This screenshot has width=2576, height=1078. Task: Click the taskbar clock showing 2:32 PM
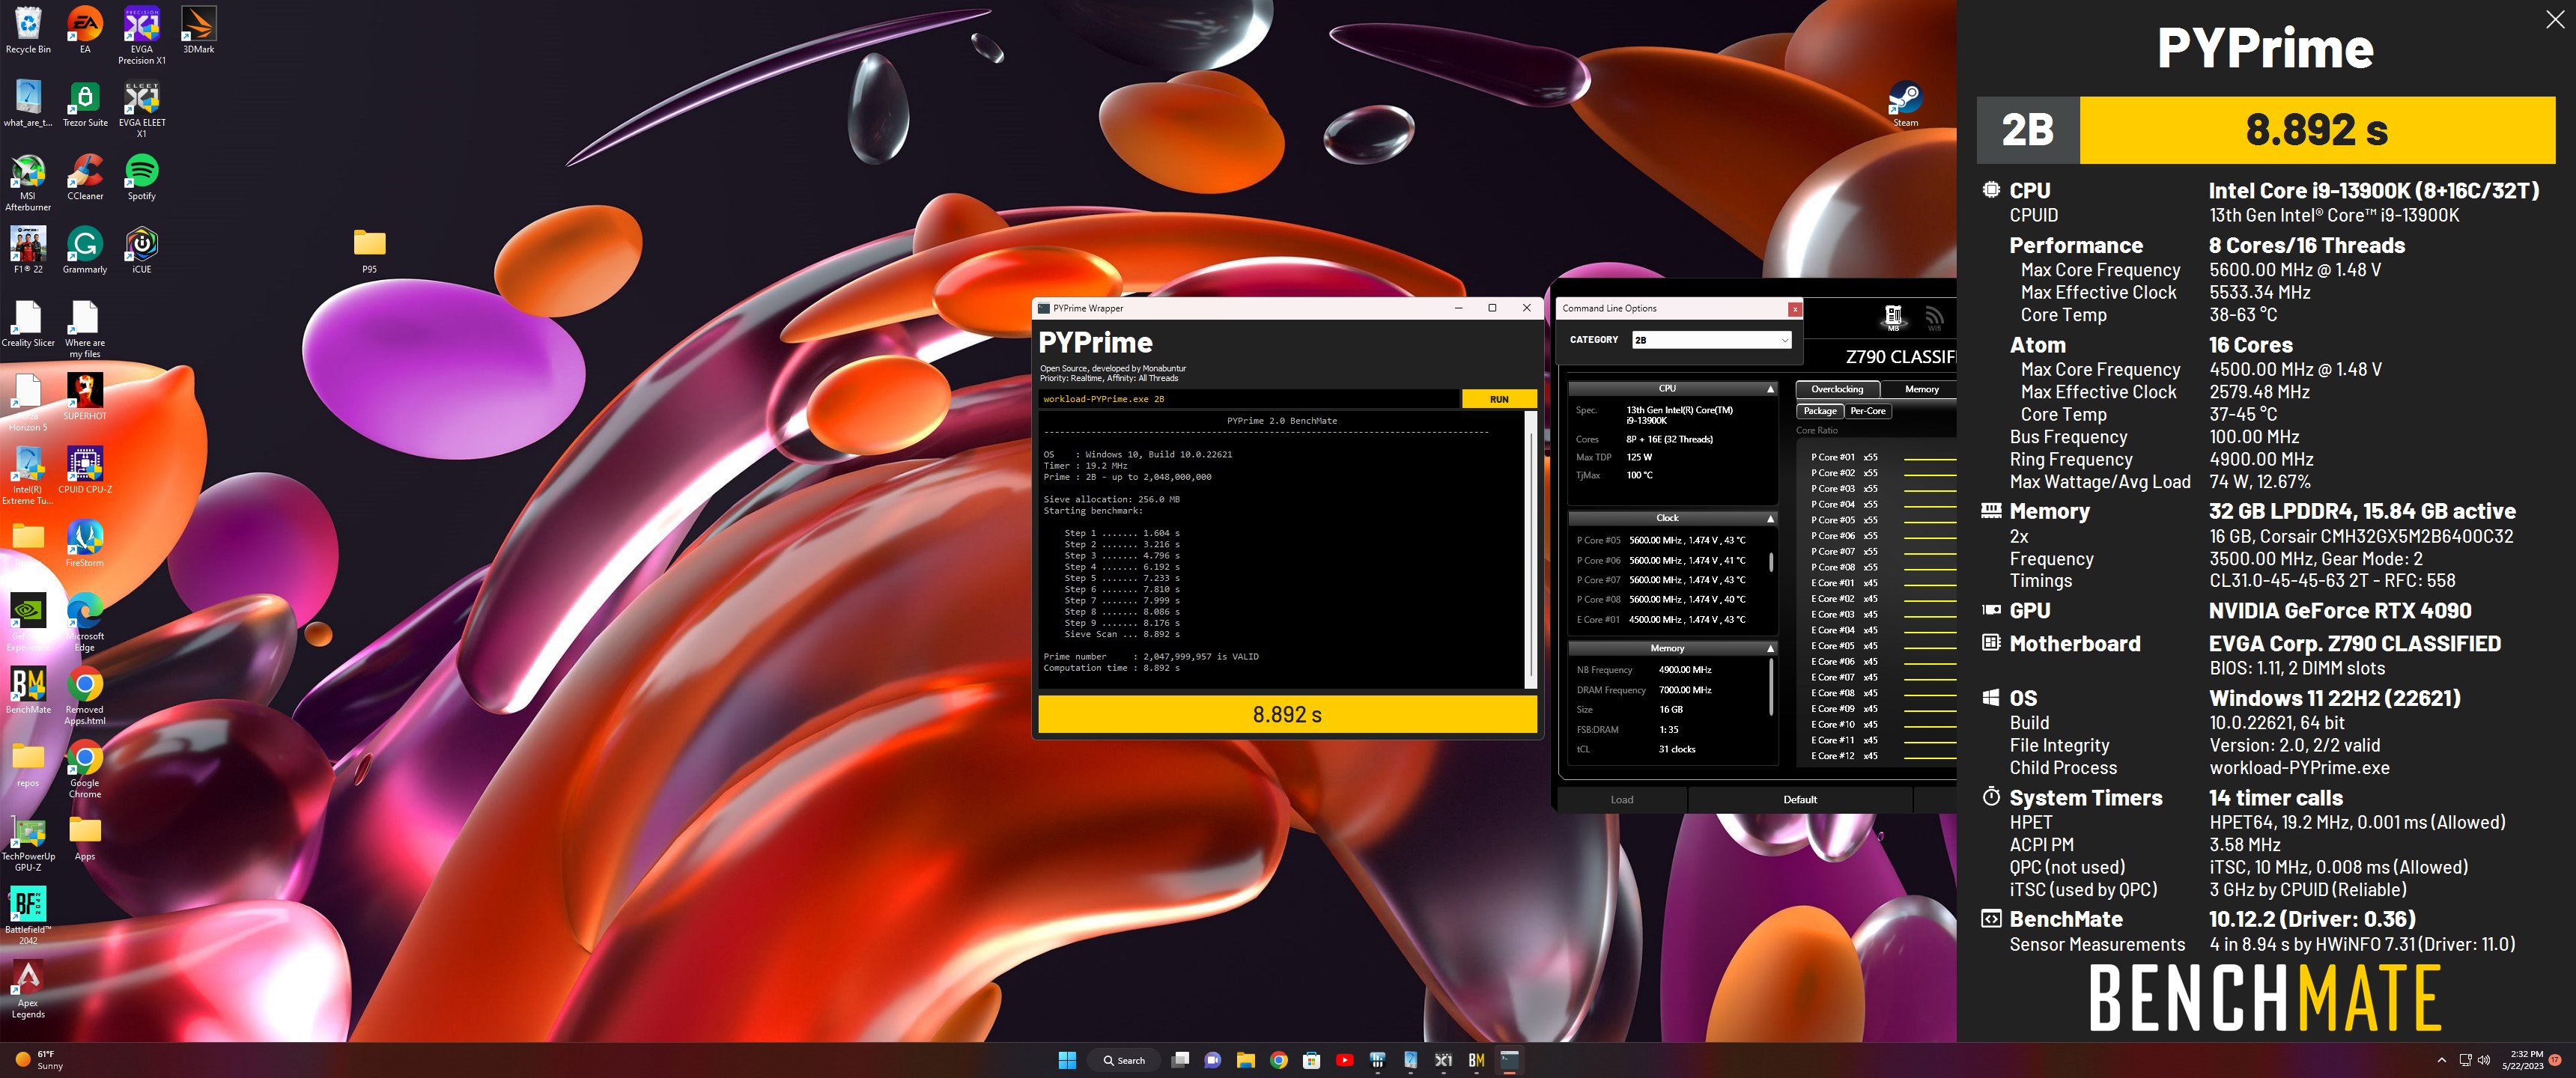(2522, 1060)
